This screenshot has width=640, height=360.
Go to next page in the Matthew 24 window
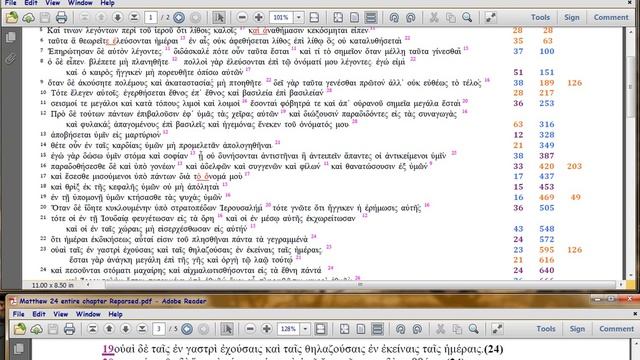point(126,329)
